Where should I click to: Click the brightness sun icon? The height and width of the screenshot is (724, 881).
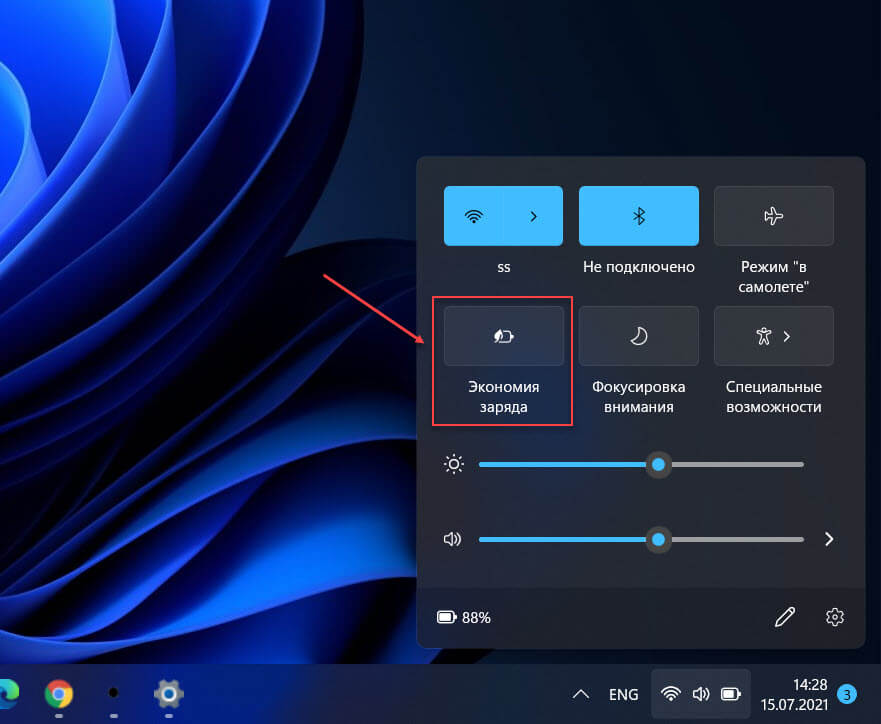[x=453, y=464]
